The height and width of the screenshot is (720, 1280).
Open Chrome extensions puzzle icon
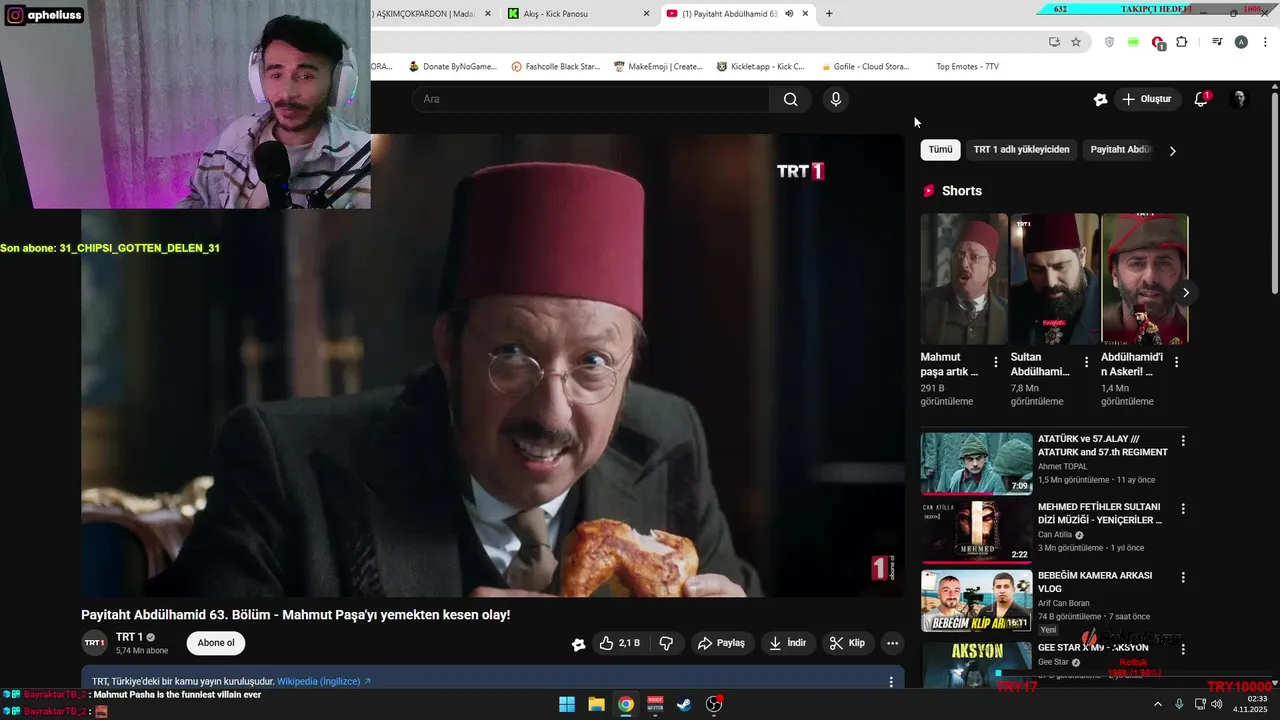pyautogui.click(x=1182, y=42)
